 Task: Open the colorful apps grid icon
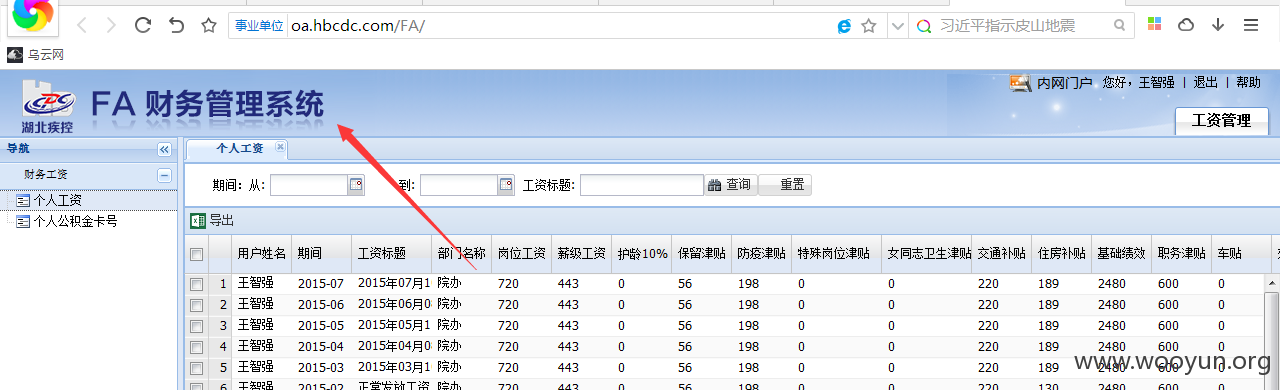(1154, 25)
